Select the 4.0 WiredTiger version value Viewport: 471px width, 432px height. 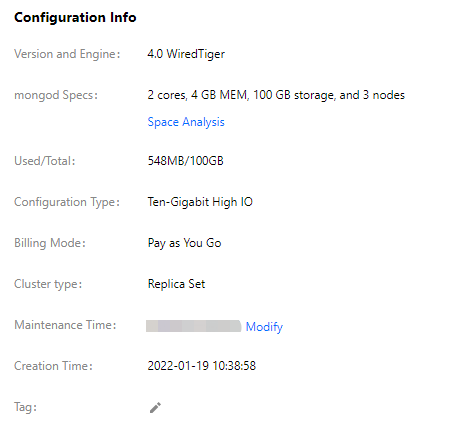(x=186, y=54)
